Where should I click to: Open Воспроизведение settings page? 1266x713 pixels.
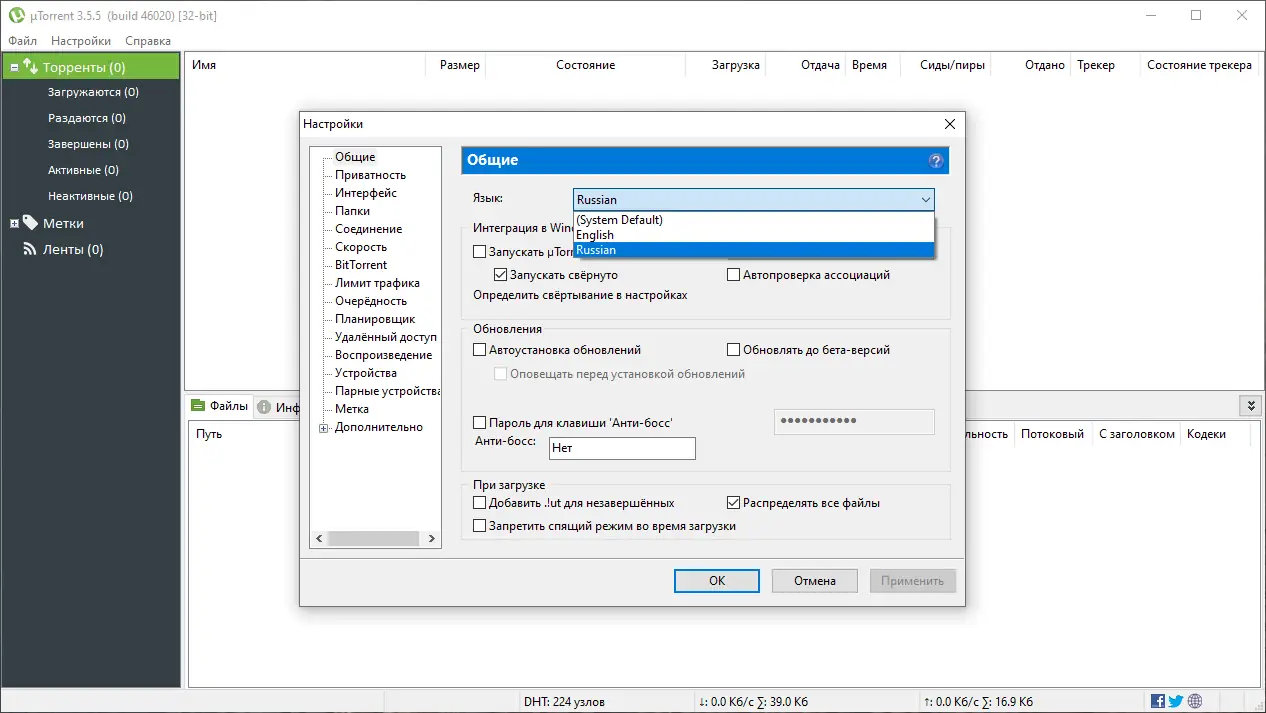(x=384, y=355)
